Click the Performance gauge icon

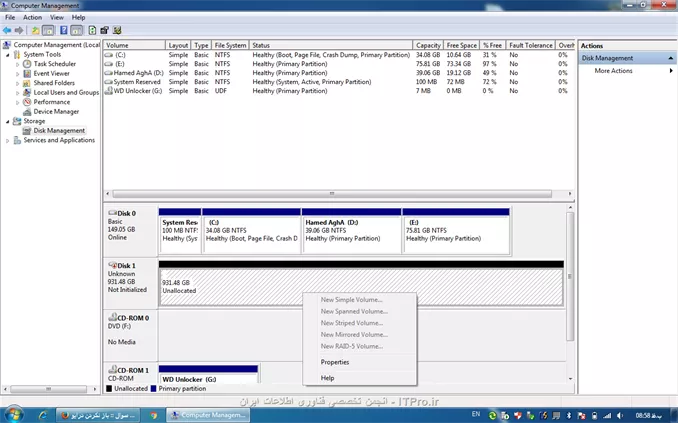pos(27,102)
